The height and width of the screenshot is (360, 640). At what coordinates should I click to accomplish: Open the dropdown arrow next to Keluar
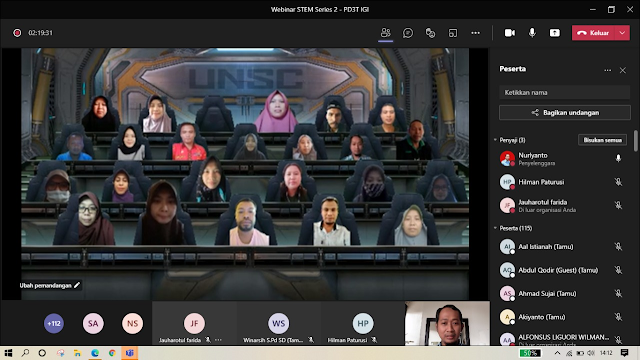(x=622, y=33)
